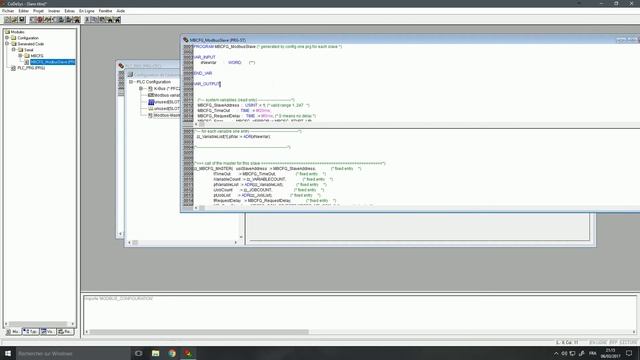Switch to the Modules (POUs) bottom tab

[x=13, y=332]
